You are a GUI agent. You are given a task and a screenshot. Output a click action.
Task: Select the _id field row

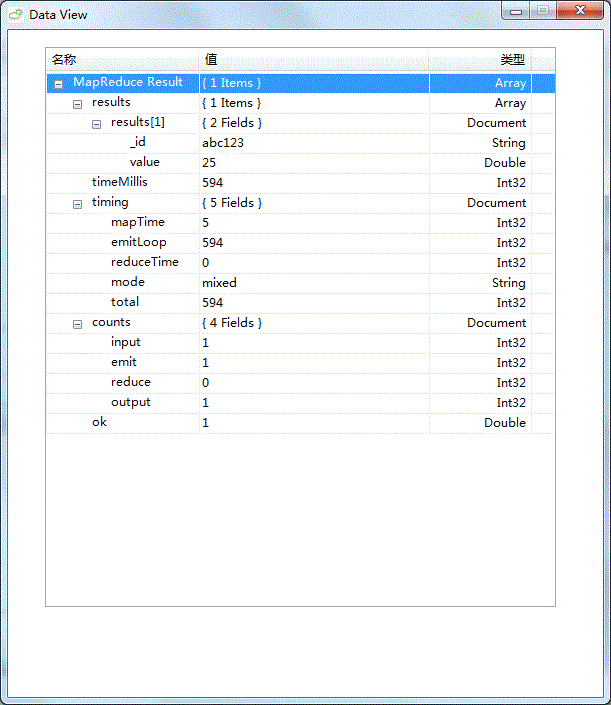301,143
